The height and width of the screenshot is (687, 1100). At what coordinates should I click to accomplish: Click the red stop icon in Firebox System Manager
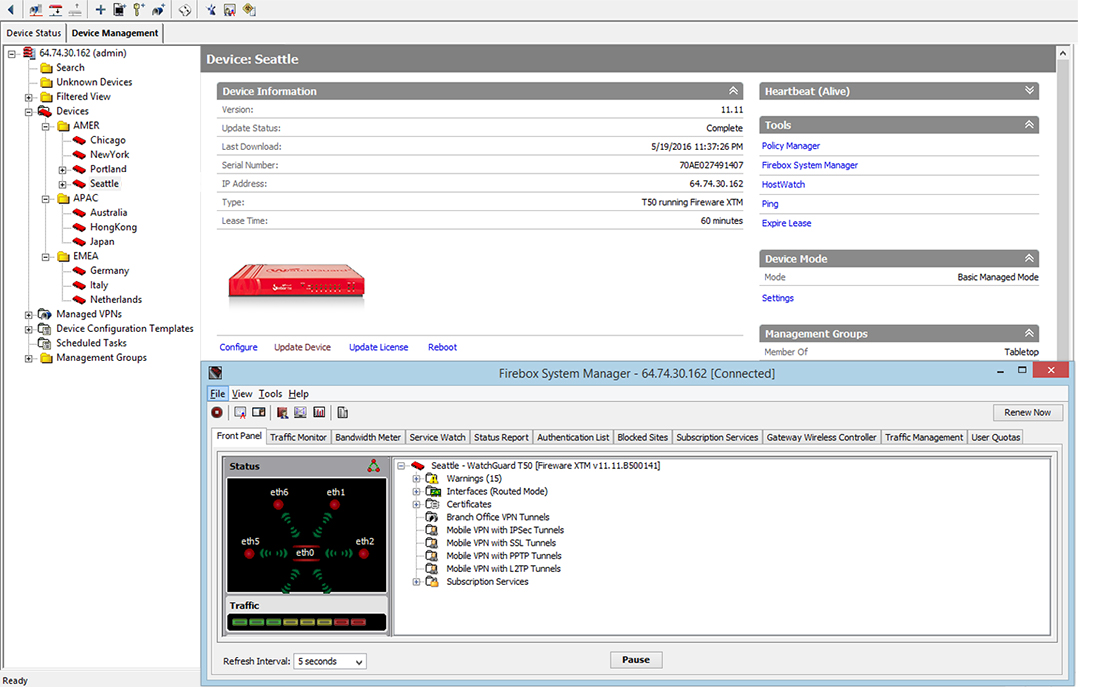217,412
